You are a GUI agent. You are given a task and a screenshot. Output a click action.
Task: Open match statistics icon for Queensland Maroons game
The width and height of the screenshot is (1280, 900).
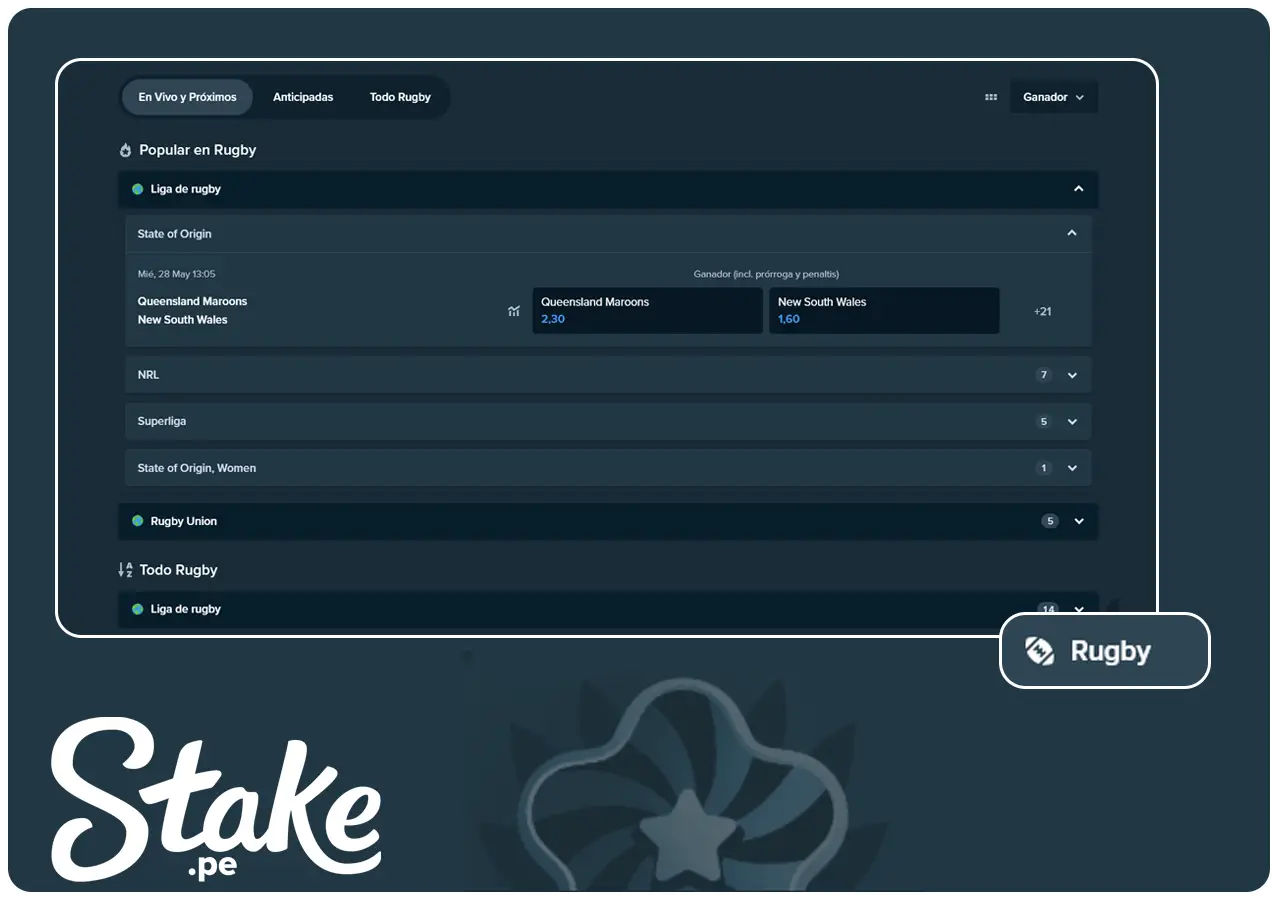(x=514, y=311)
